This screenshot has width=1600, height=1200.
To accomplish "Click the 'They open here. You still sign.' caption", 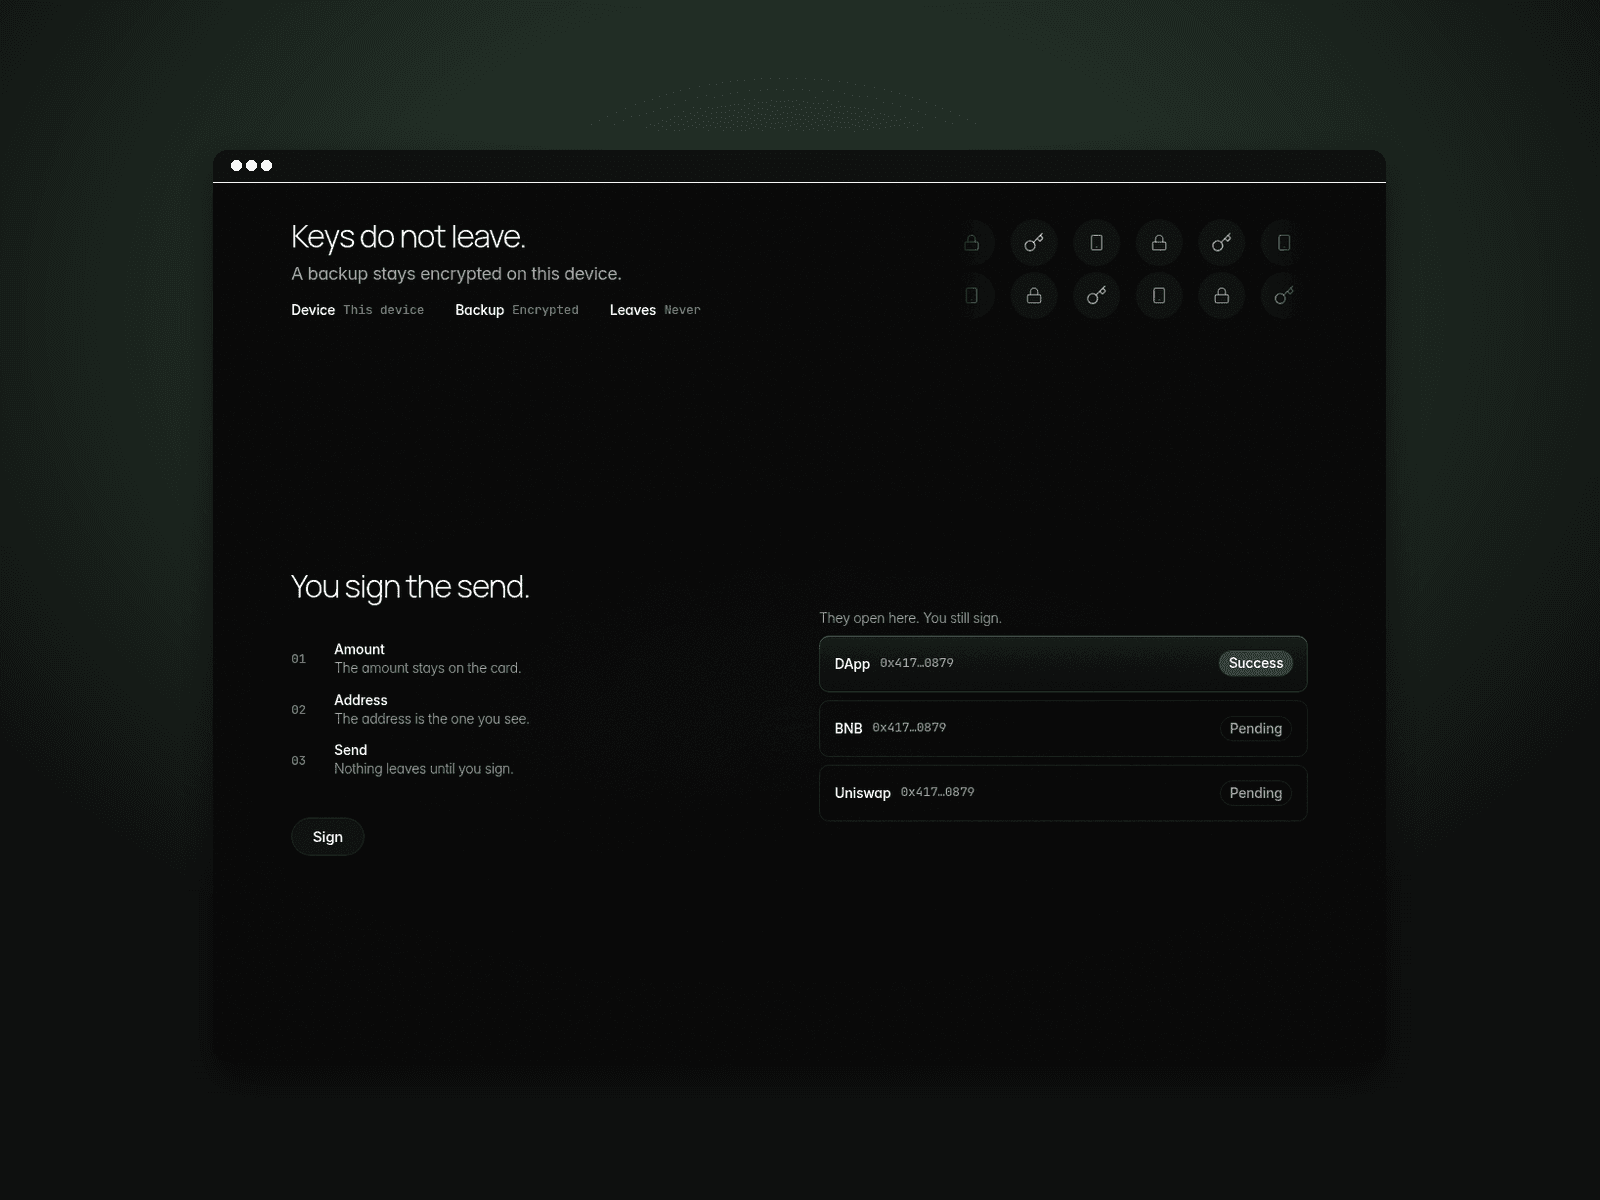I will [x=910, y=618].
